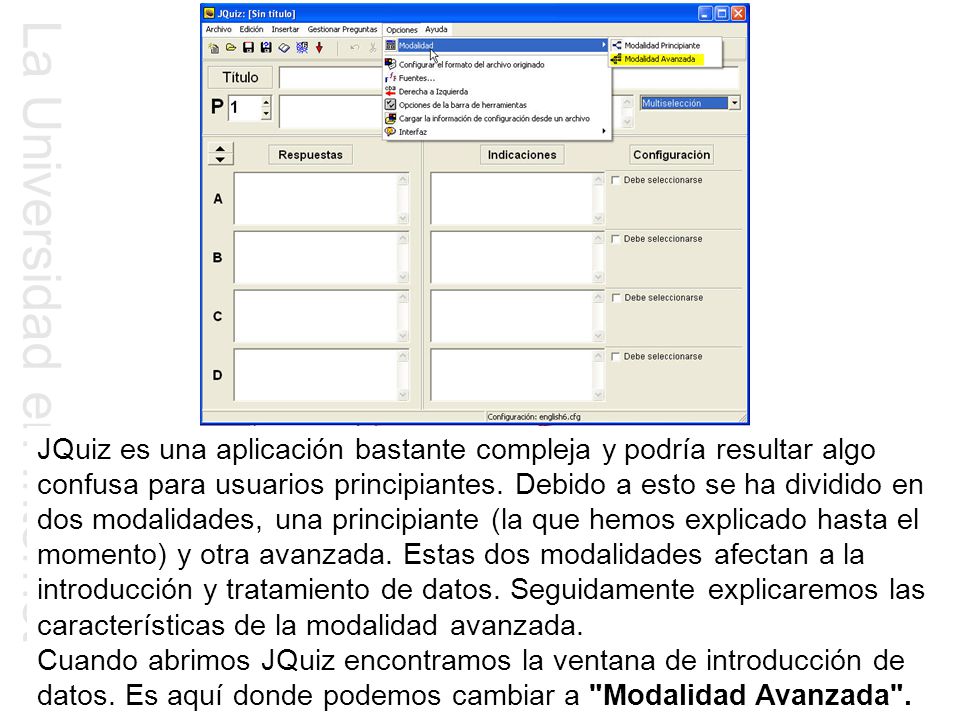Click the Indicaciones feedback box for A

(512, 199)
